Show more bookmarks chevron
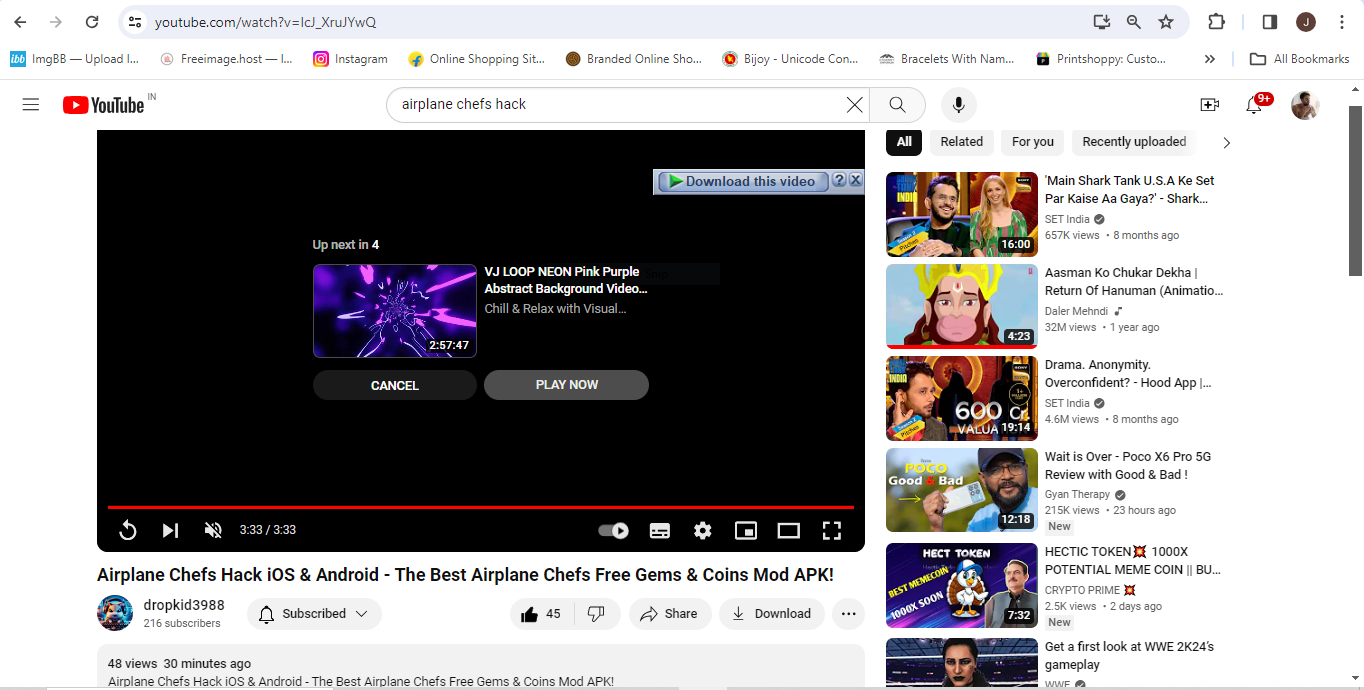Viewport: 1364px width, 690px height. (x=1209, y=59)
